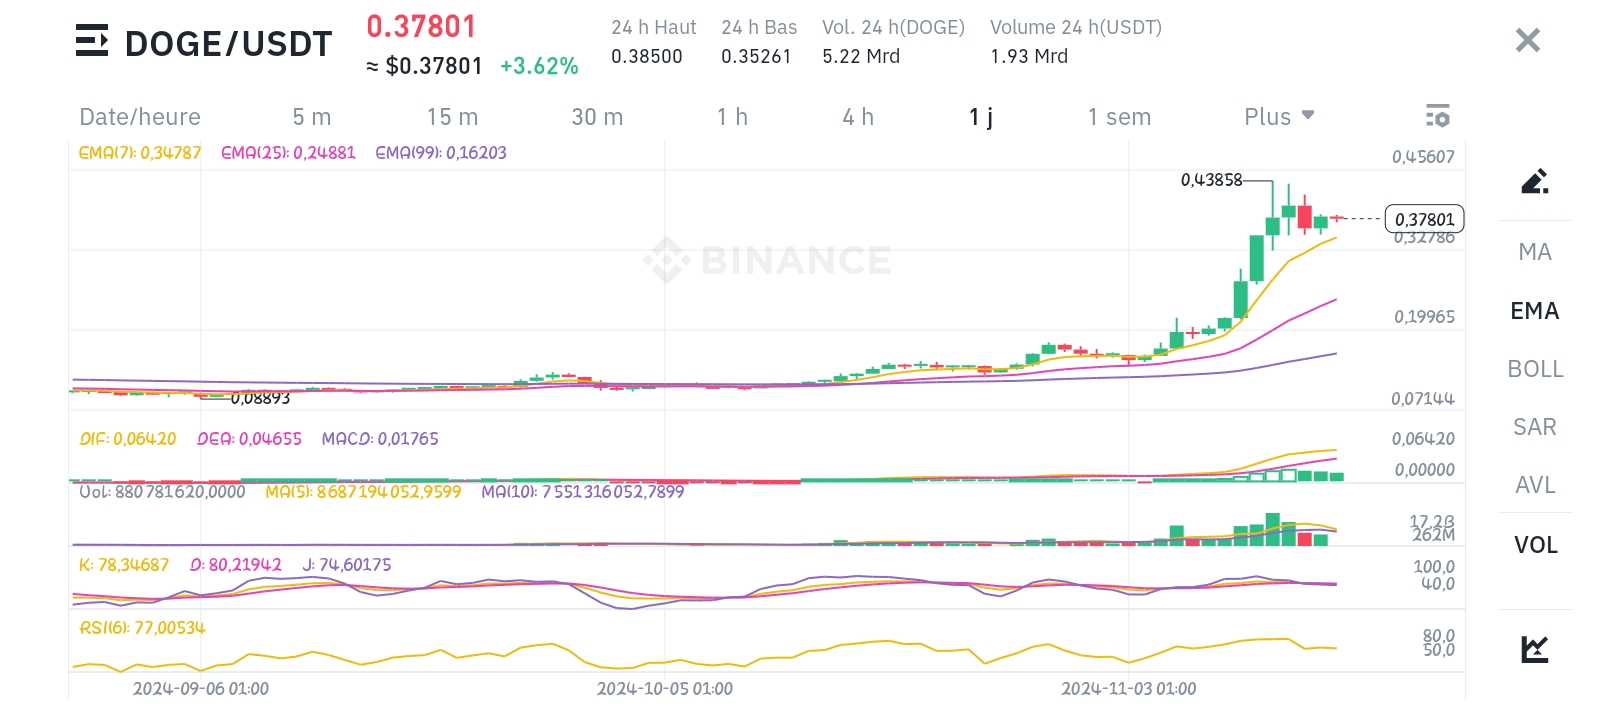Open chart indicator settings icon
The height and width of the screenshot is (720, 1600).
point(1437,116)
